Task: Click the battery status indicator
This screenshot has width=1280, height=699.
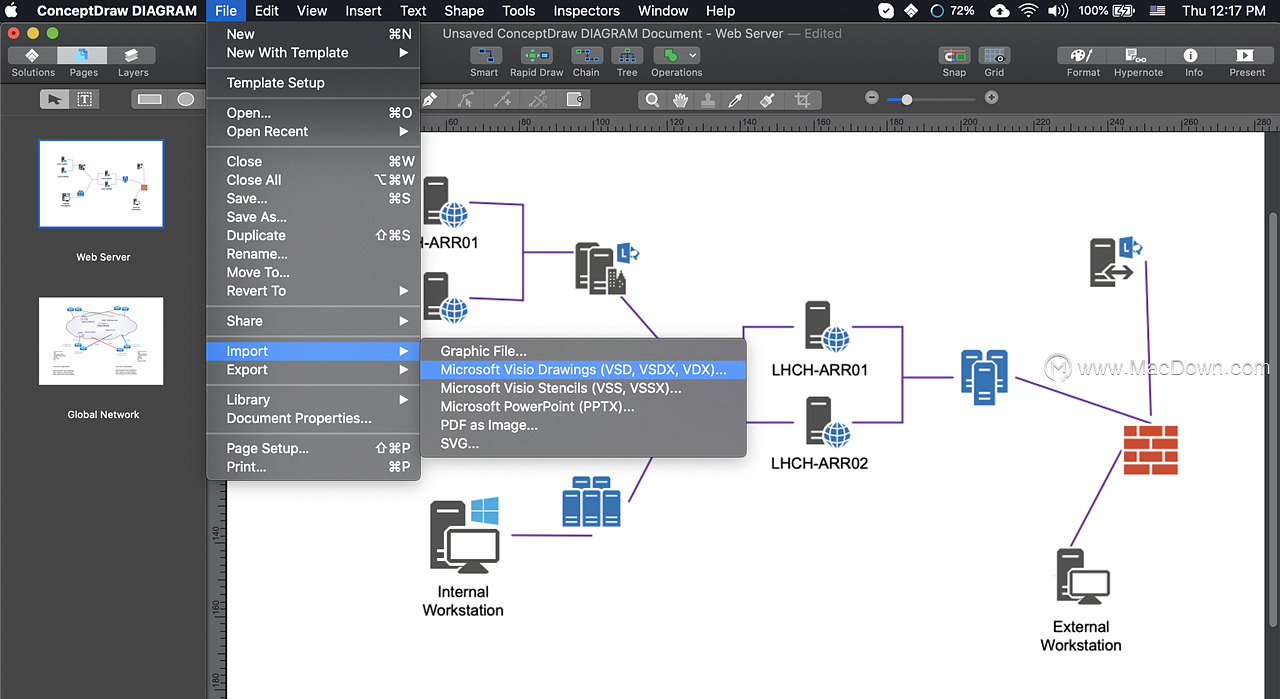Action: coord(1107,11)
